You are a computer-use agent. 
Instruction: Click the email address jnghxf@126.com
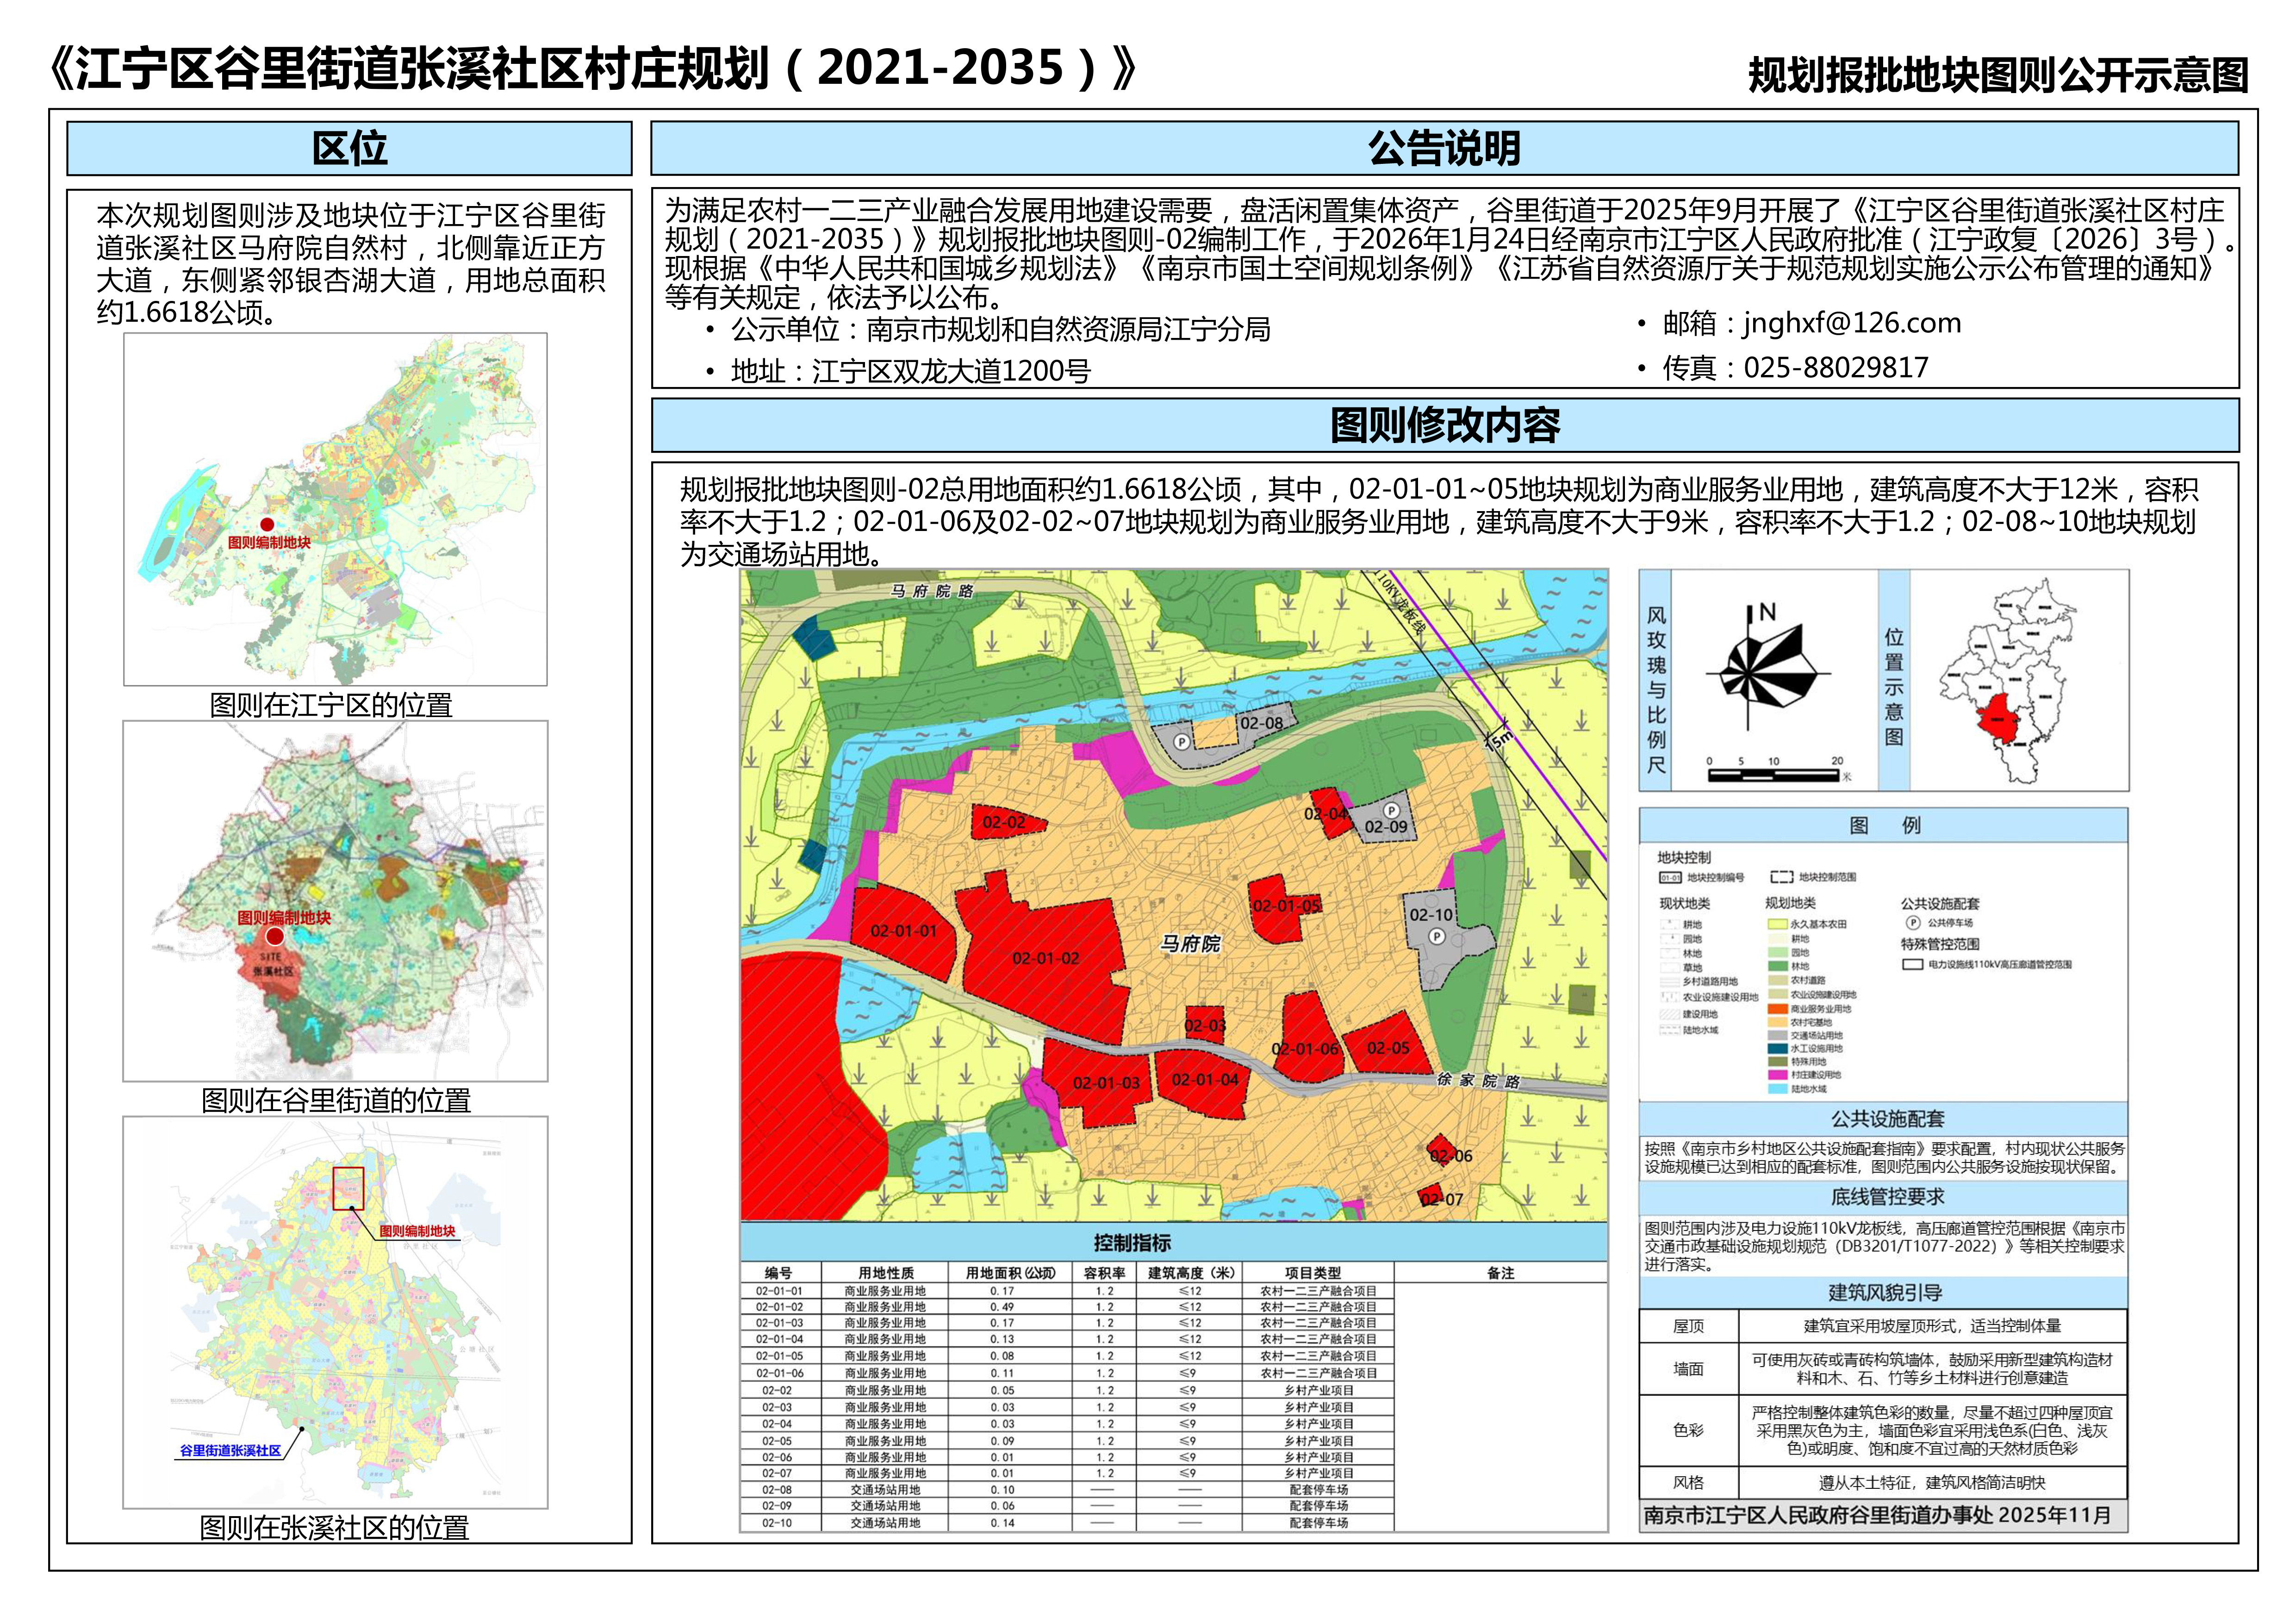click(1851, 324)
